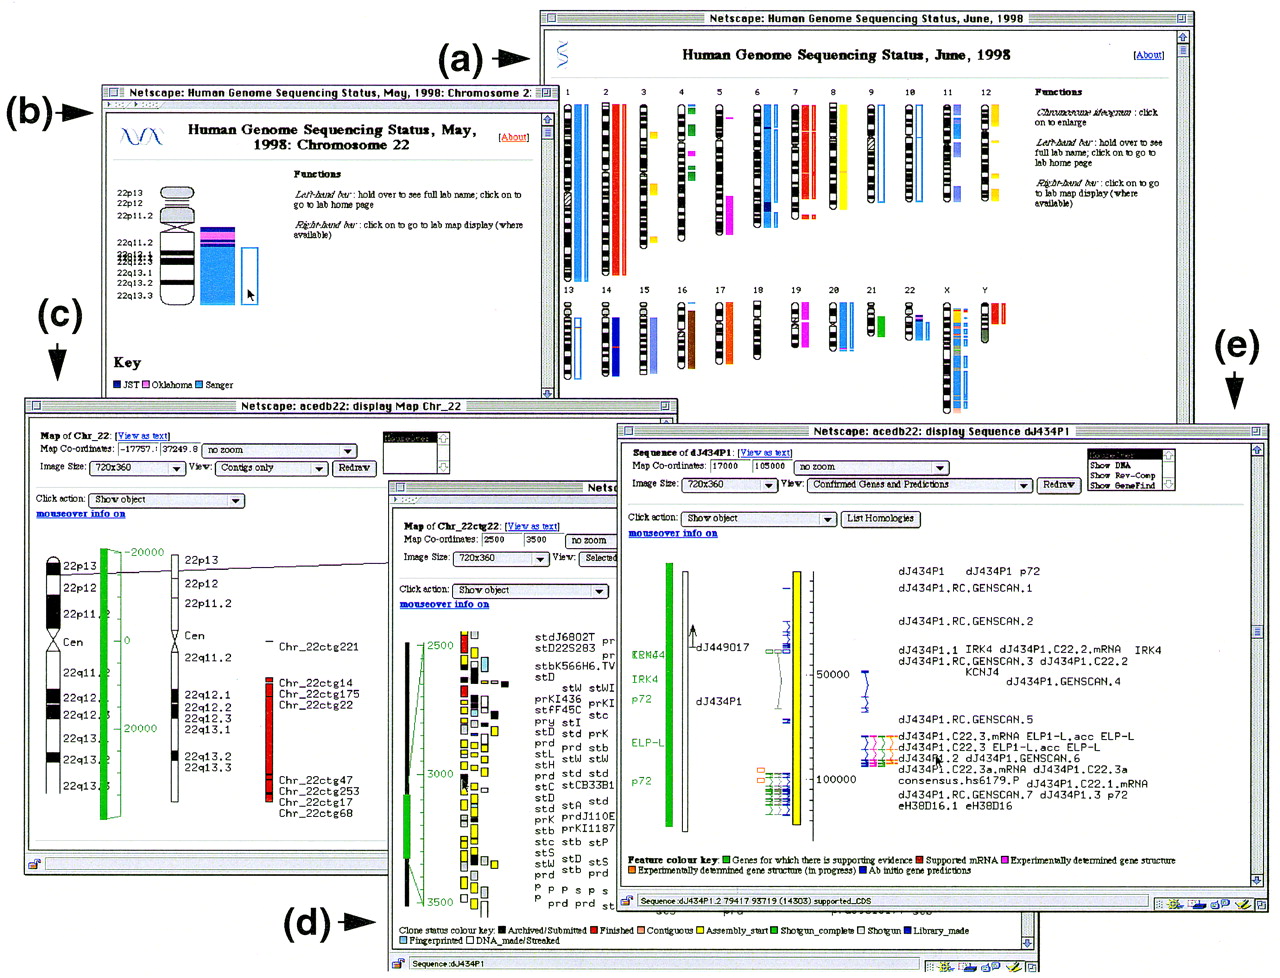Open the Click action dropdown in the Chr_22ctg22 window
The height and width of the screenshot is (978, 1280).
coord(530,591)
